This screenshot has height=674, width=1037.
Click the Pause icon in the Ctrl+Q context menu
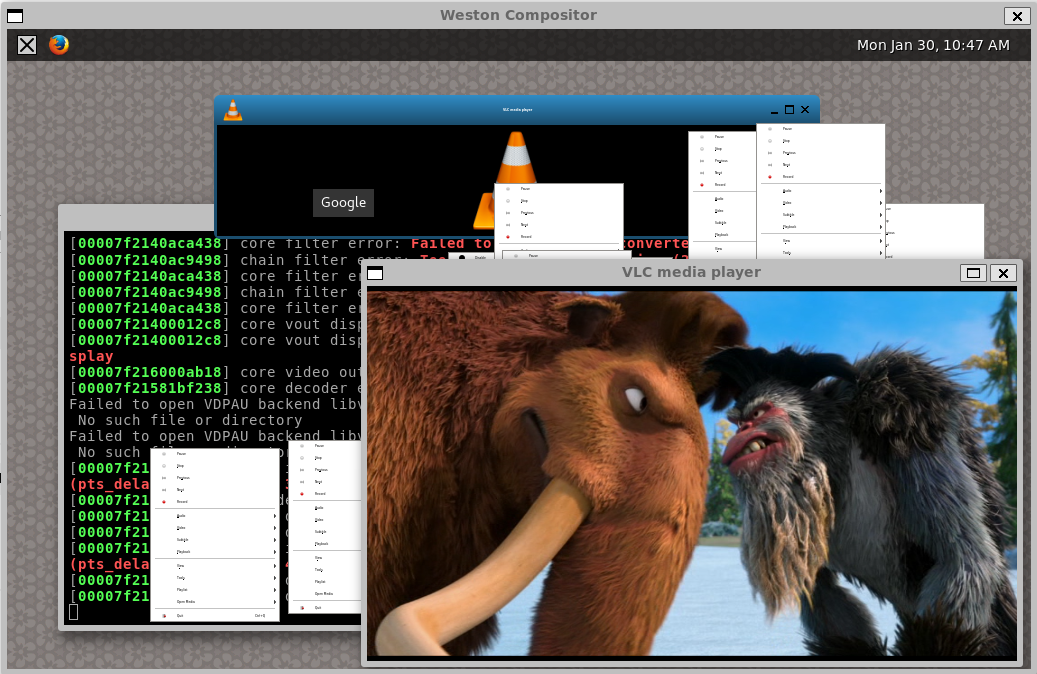[x=164, y=454]
